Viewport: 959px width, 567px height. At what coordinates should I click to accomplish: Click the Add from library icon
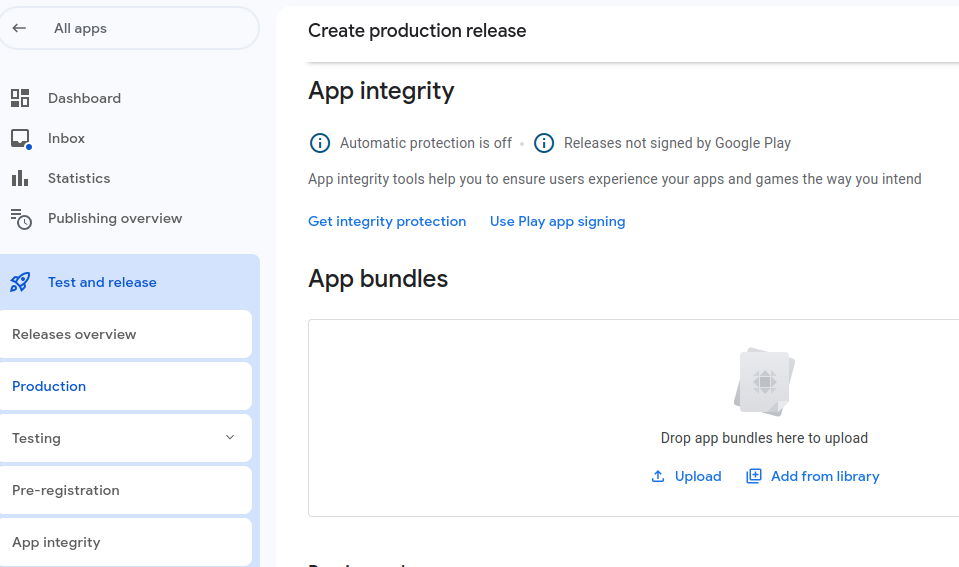[x=754, y=476]
